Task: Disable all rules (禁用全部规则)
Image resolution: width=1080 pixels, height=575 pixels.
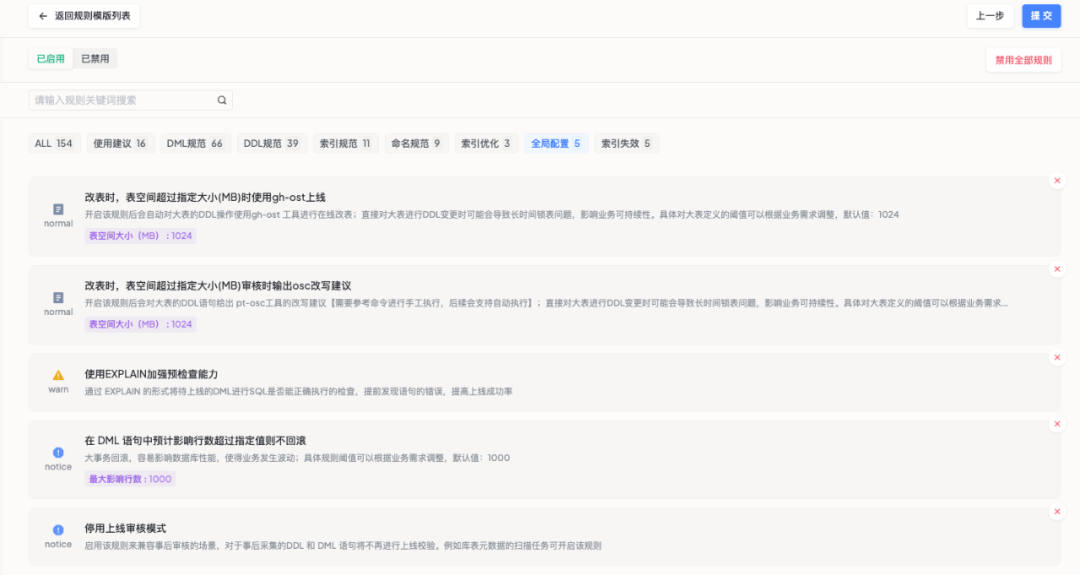Action: point(1023,60)
